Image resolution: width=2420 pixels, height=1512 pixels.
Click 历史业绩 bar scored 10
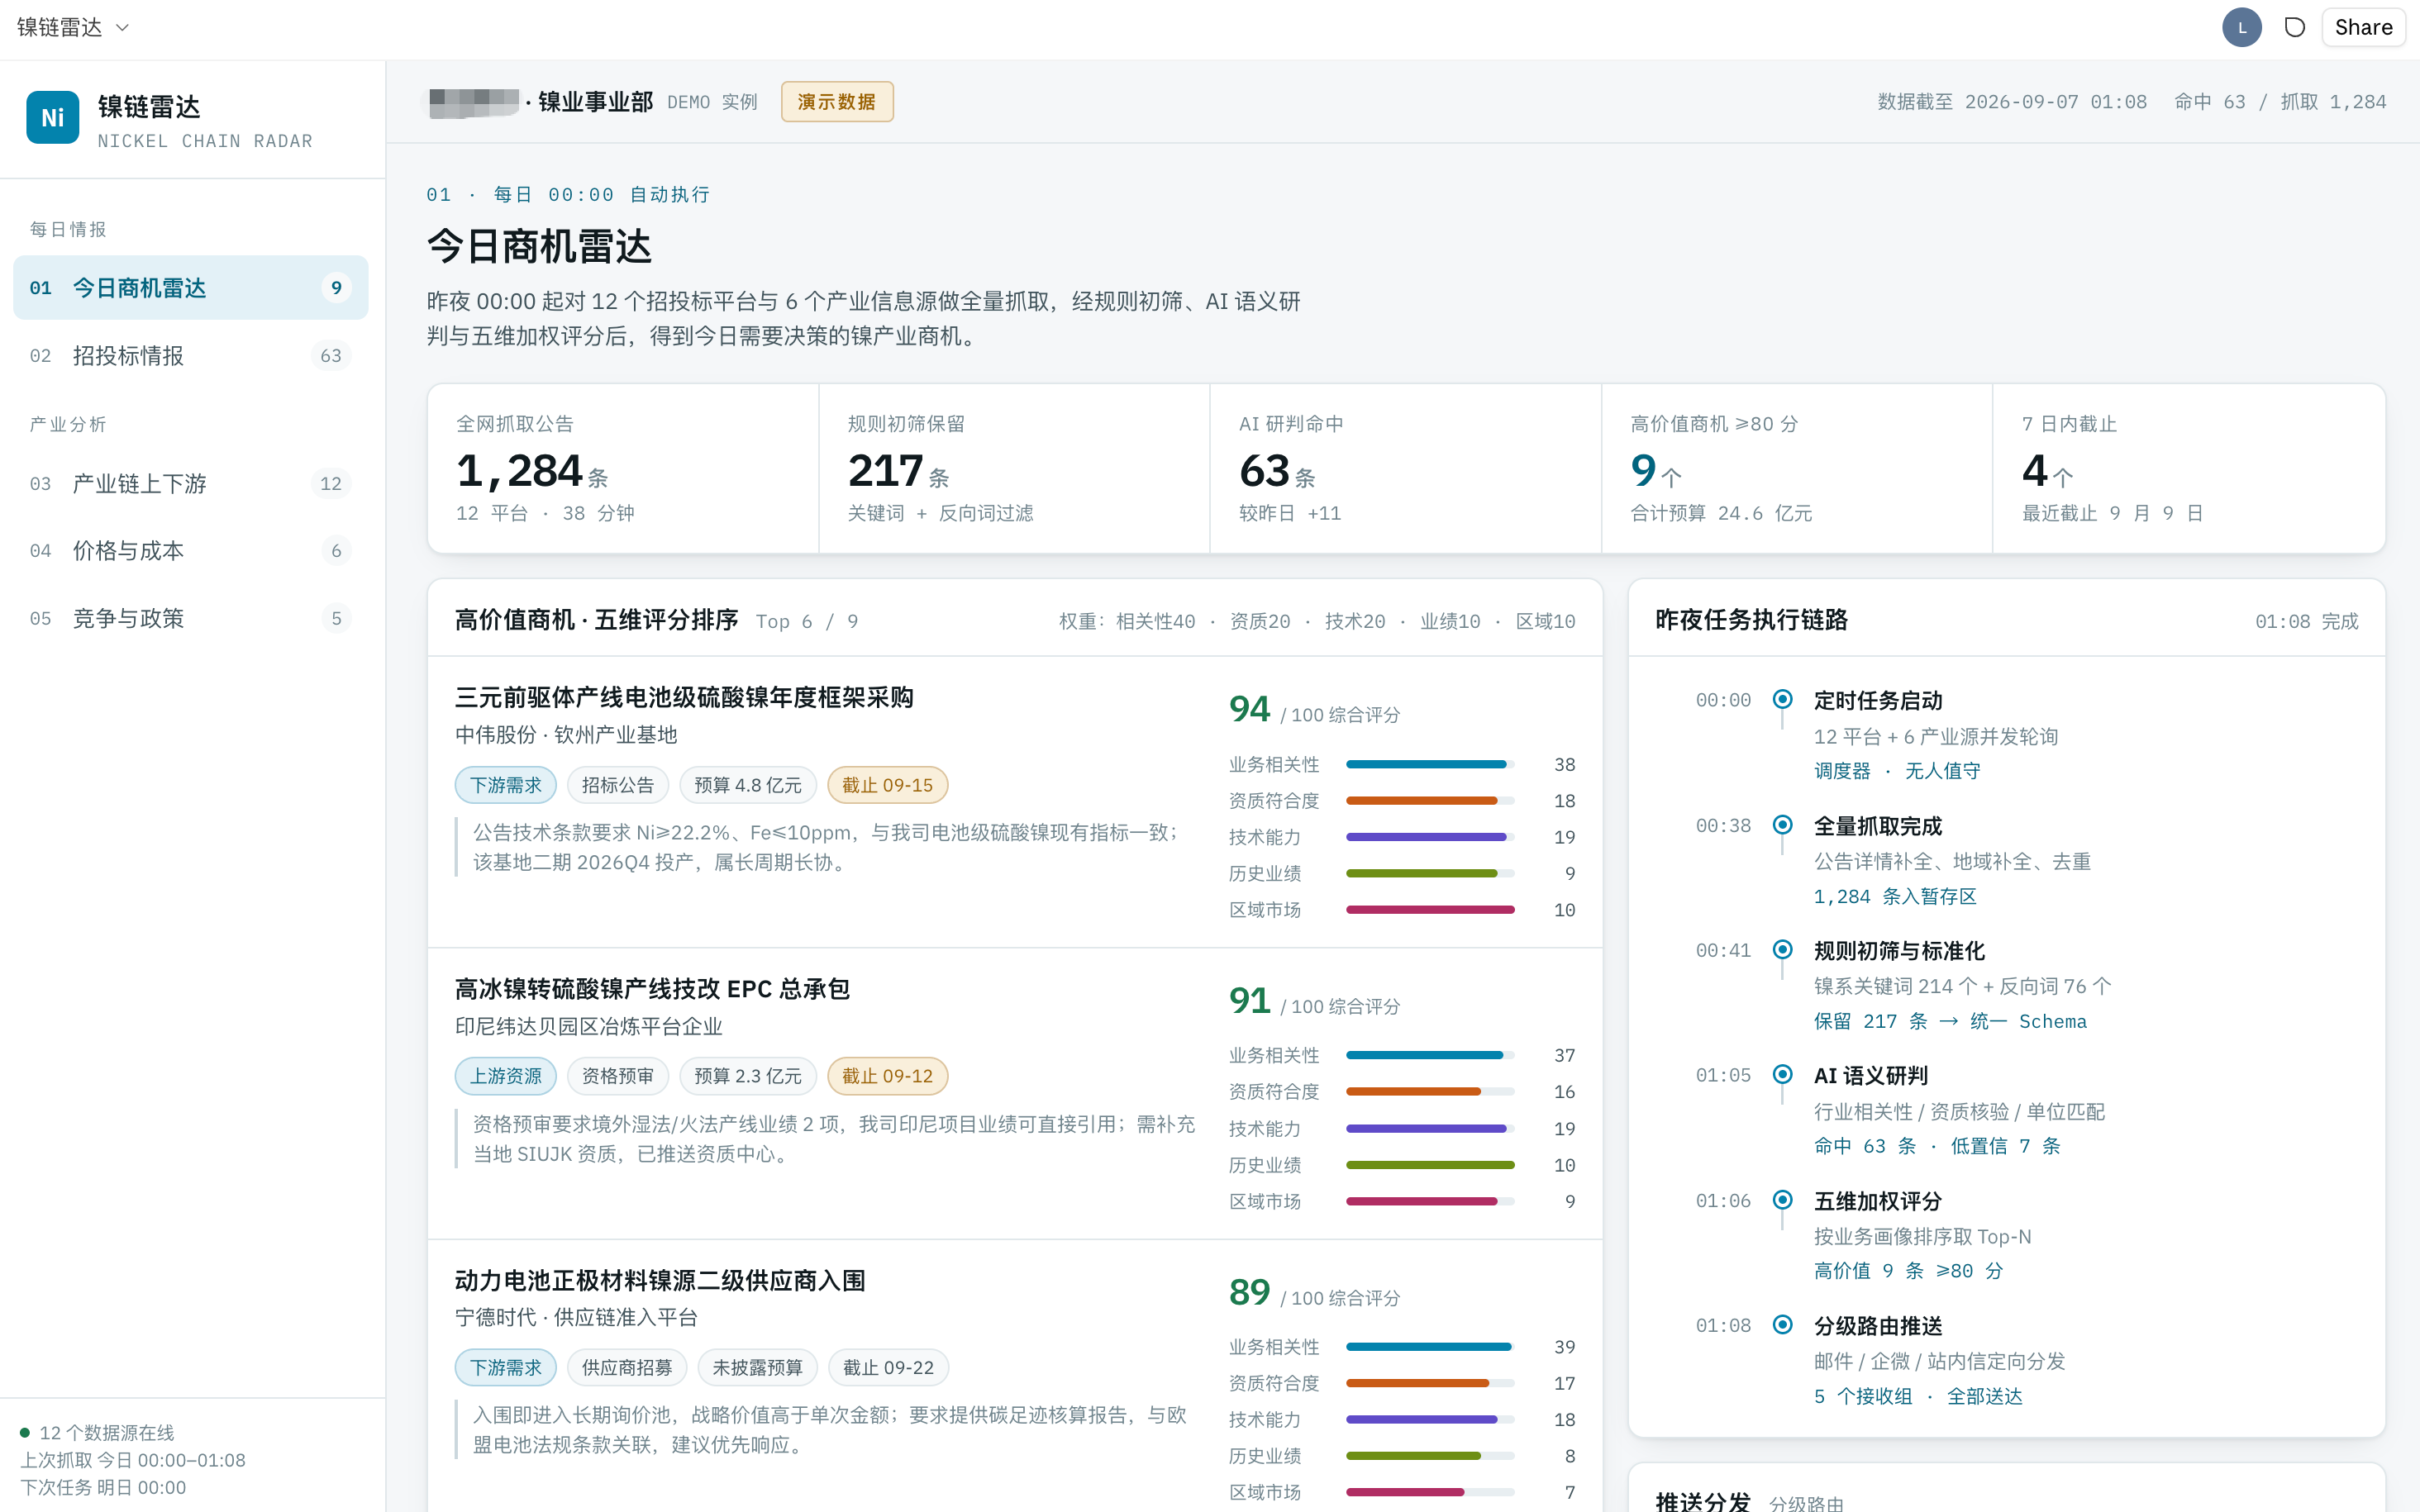pyautogui.click(x=1430, y=1165)
